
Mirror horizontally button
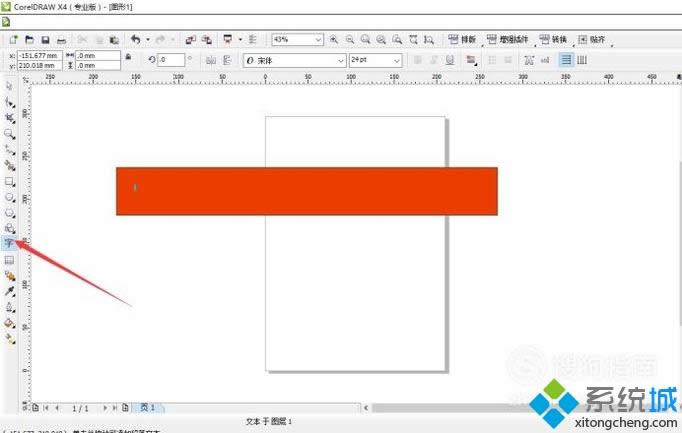tap(211, 60)
